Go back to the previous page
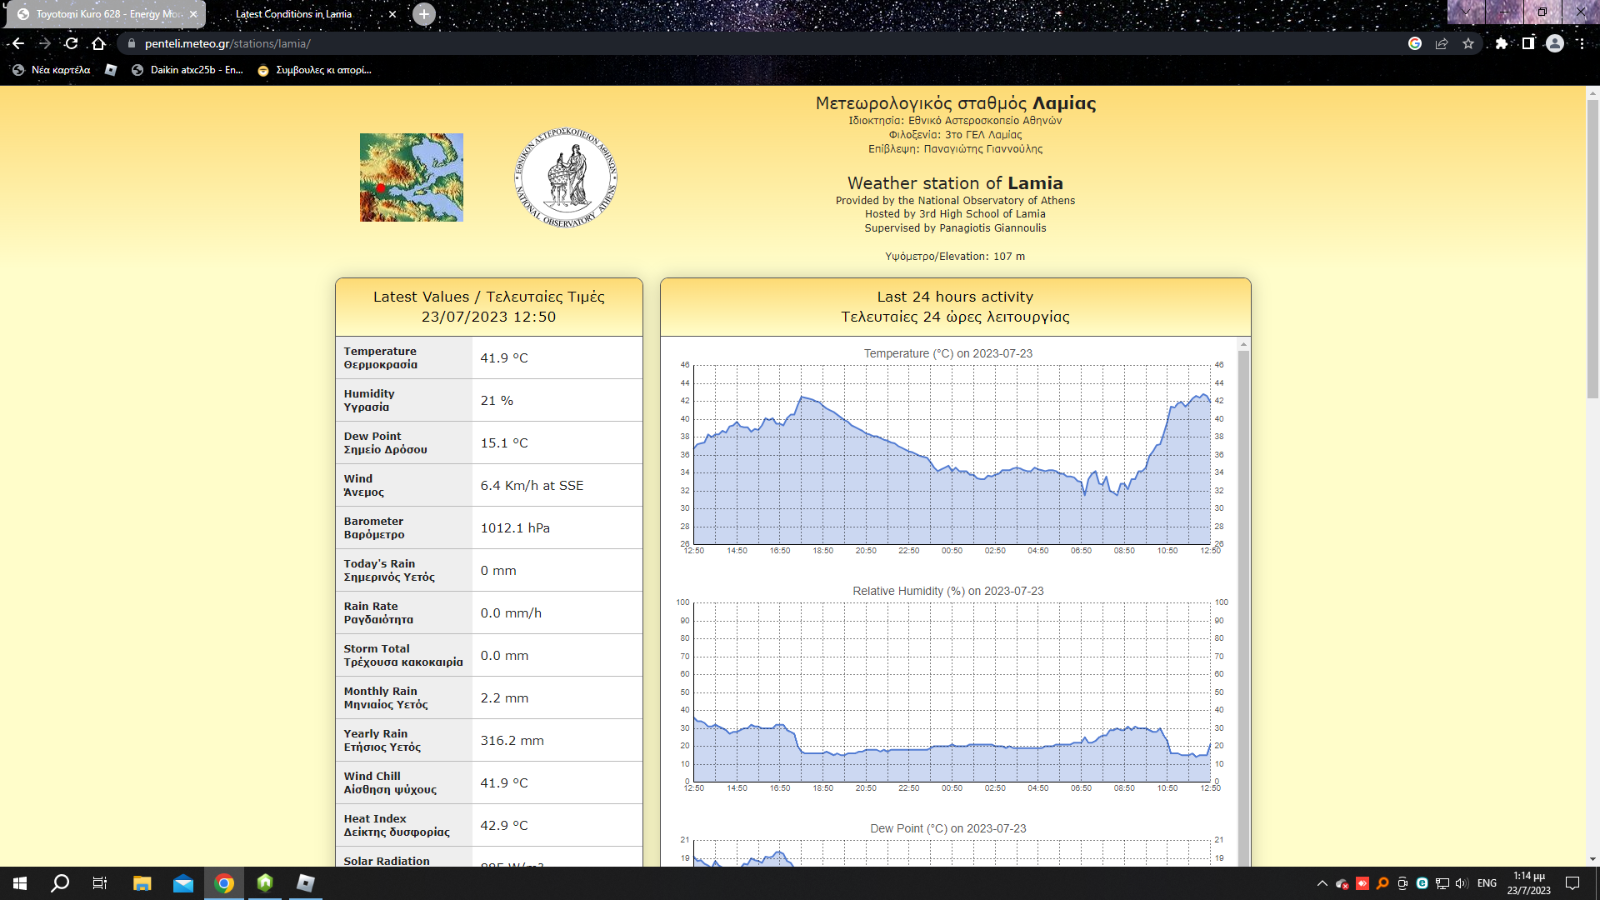Screen dimensions: 1600x900 pyautogui.click(x=17, y=43)
